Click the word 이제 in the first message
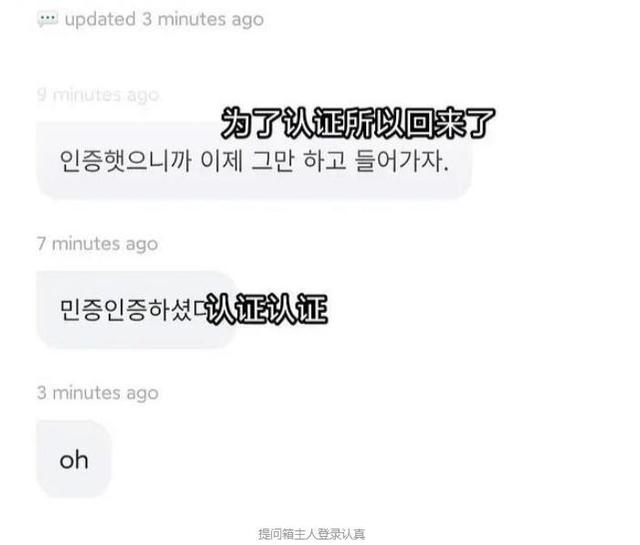Image resolution: width=640 pixels, height=545 pixels. click(221, 160)
